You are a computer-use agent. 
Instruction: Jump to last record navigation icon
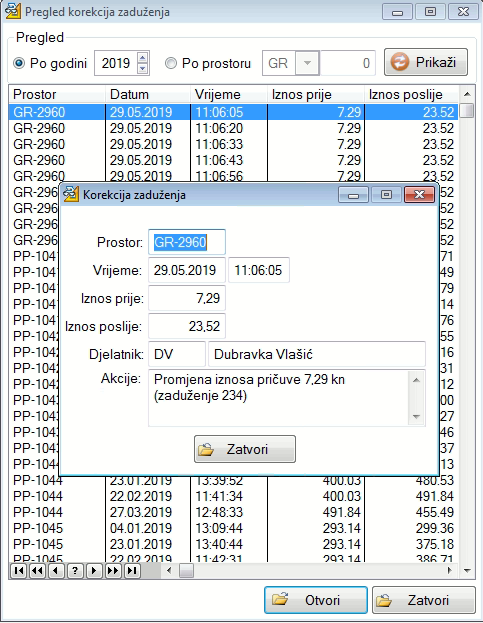coord(132,571)
